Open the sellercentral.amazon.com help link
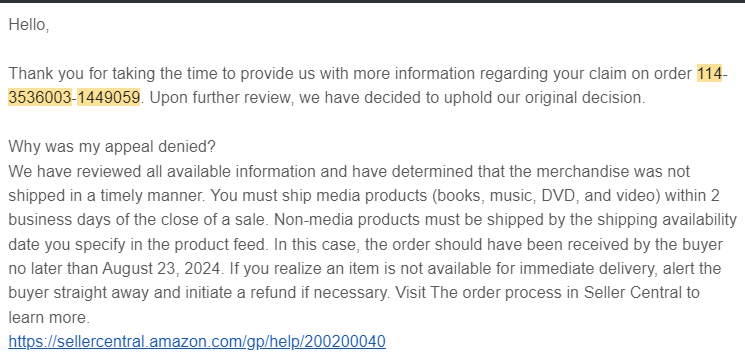Viewport: 745px width, 364px height. point(197,341)
